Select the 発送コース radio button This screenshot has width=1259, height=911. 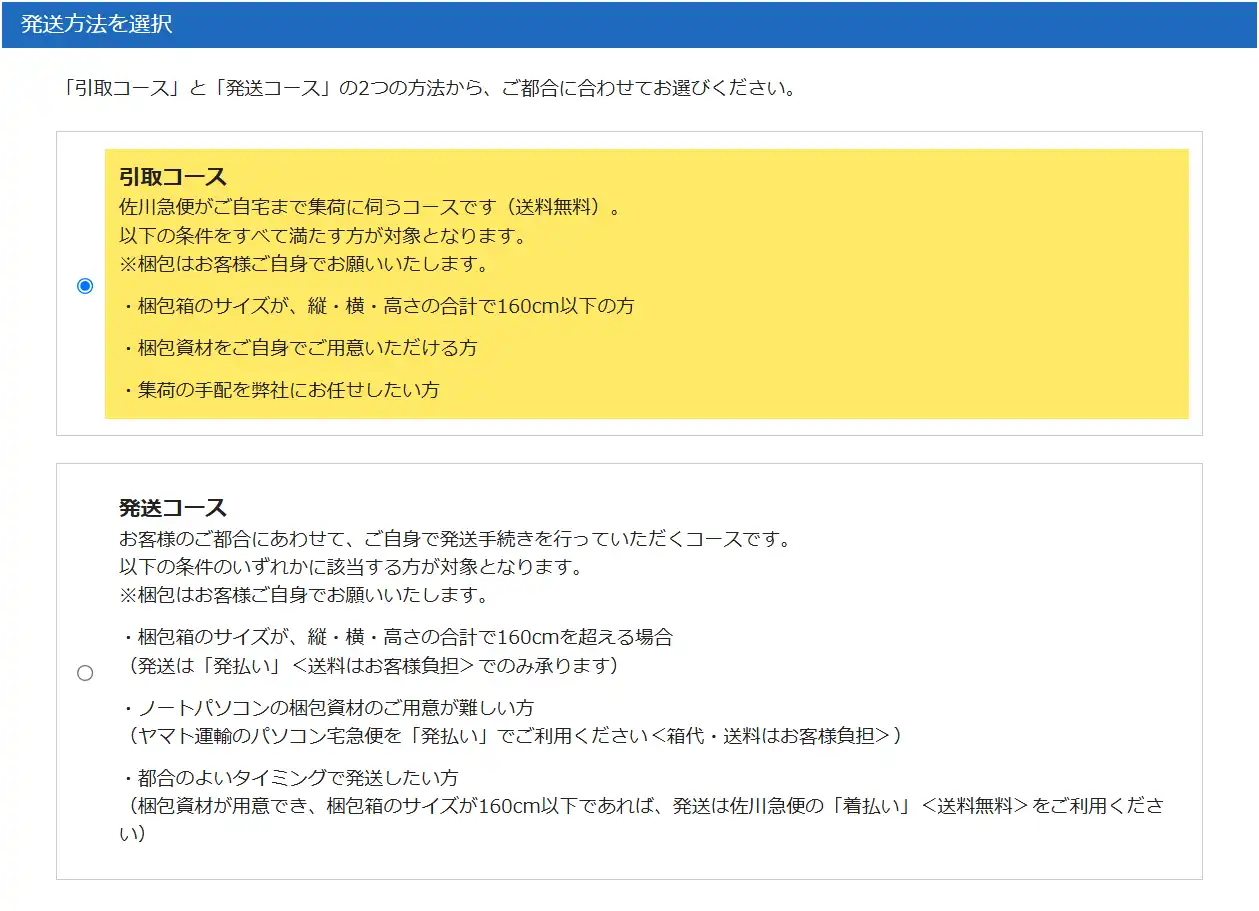pos(85,673)
